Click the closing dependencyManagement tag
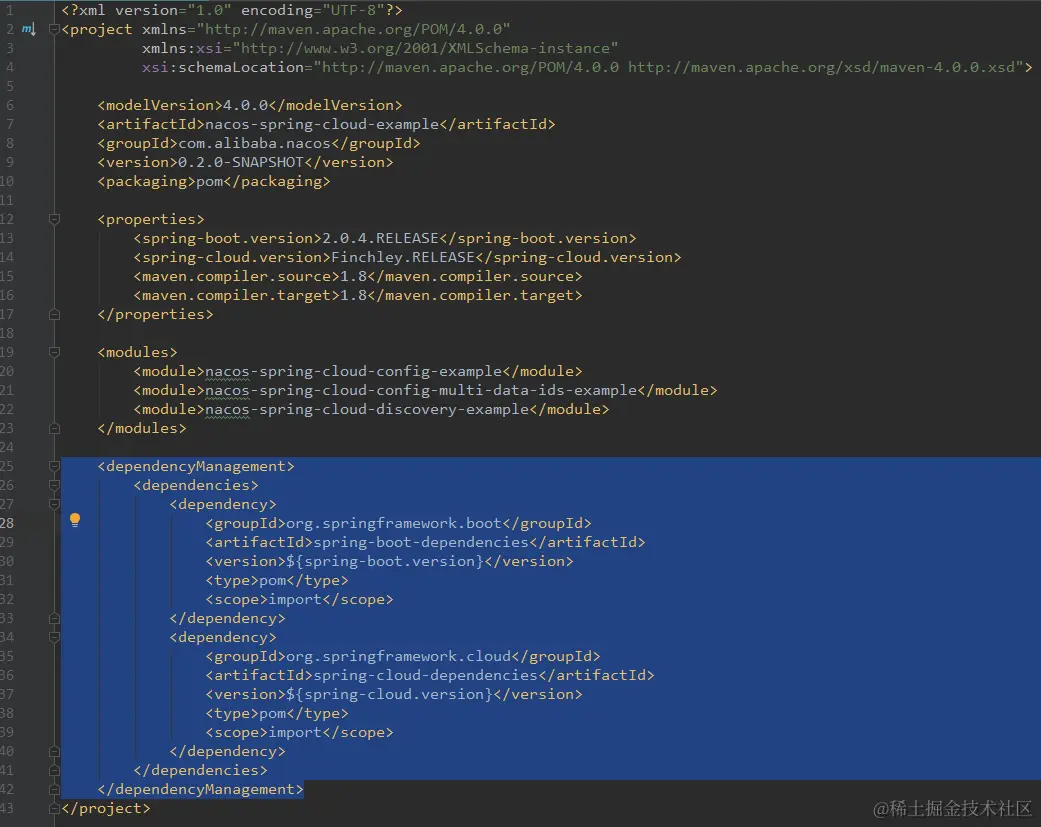The image size is (1041, 827). point(200,789)
